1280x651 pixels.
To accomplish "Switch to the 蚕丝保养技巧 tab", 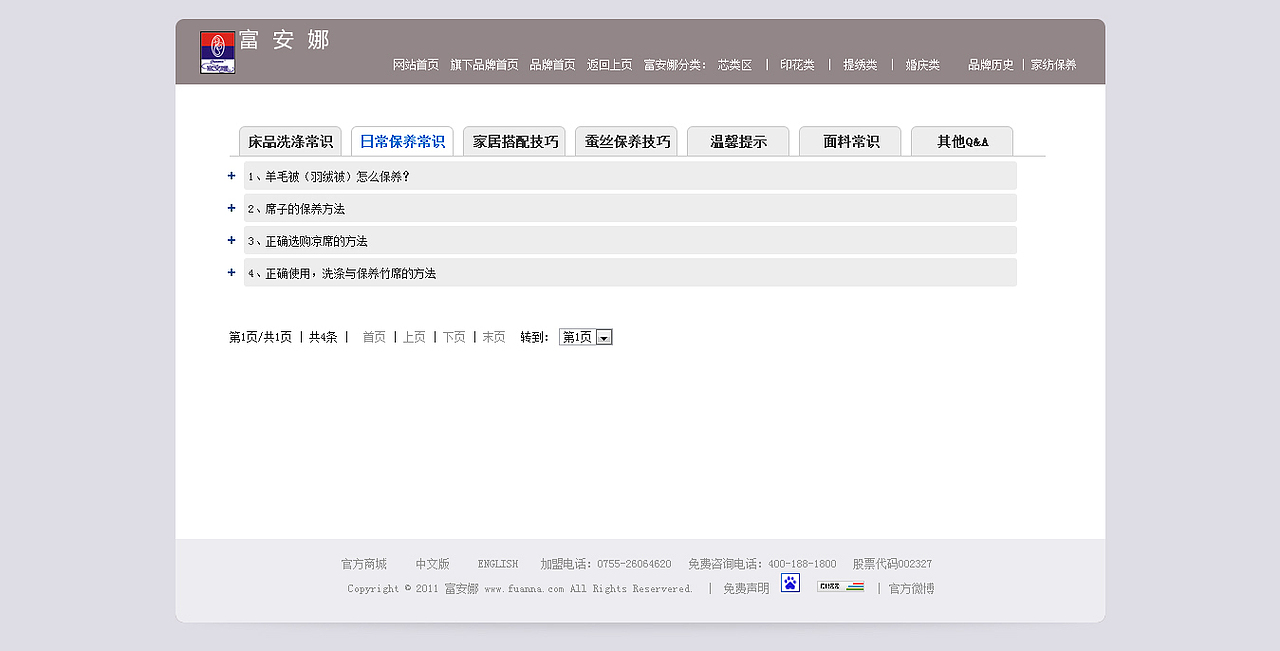I will coord(626,141).
